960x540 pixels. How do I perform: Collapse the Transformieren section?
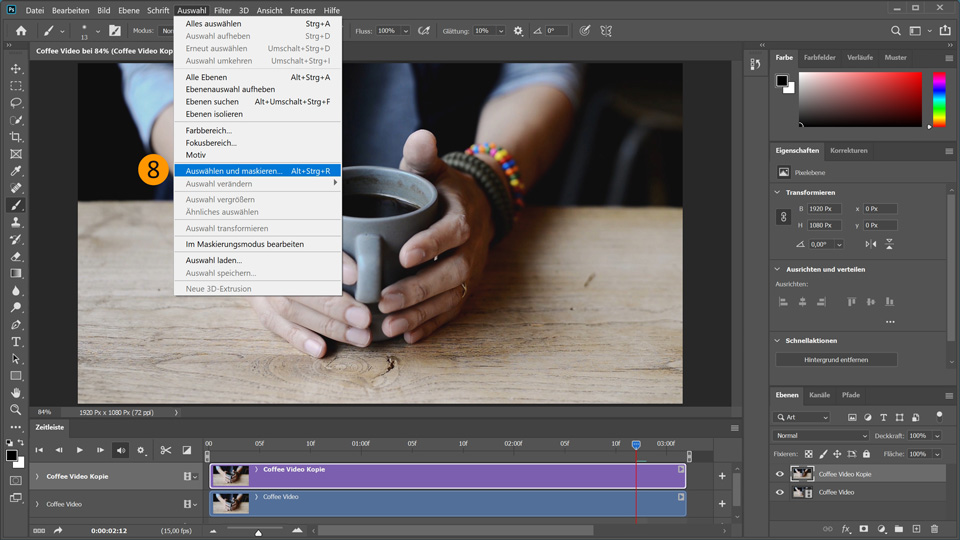tap(779, 192)
